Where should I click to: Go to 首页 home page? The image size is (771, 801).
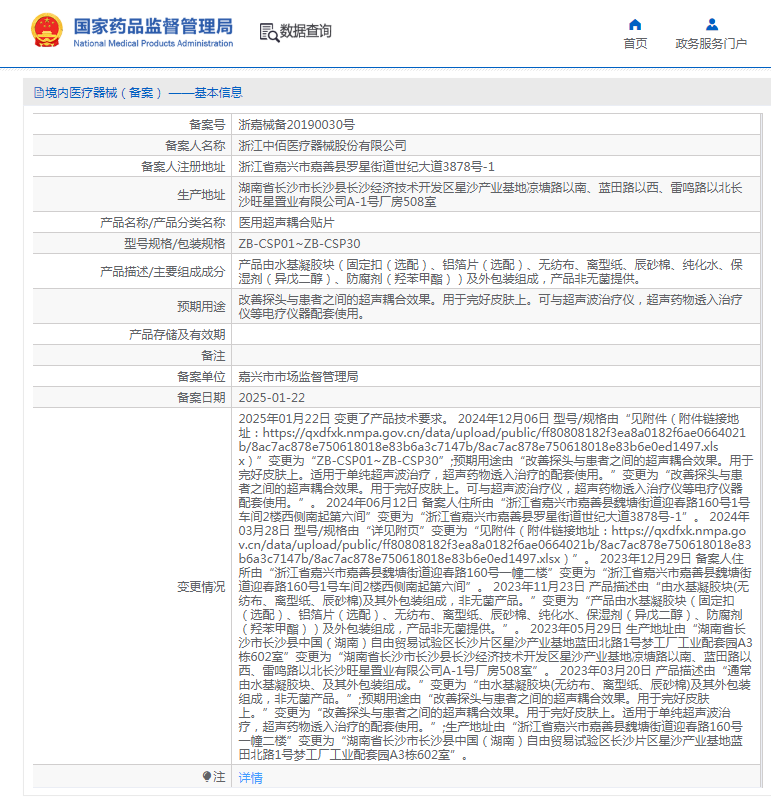[x=635, y=44]
